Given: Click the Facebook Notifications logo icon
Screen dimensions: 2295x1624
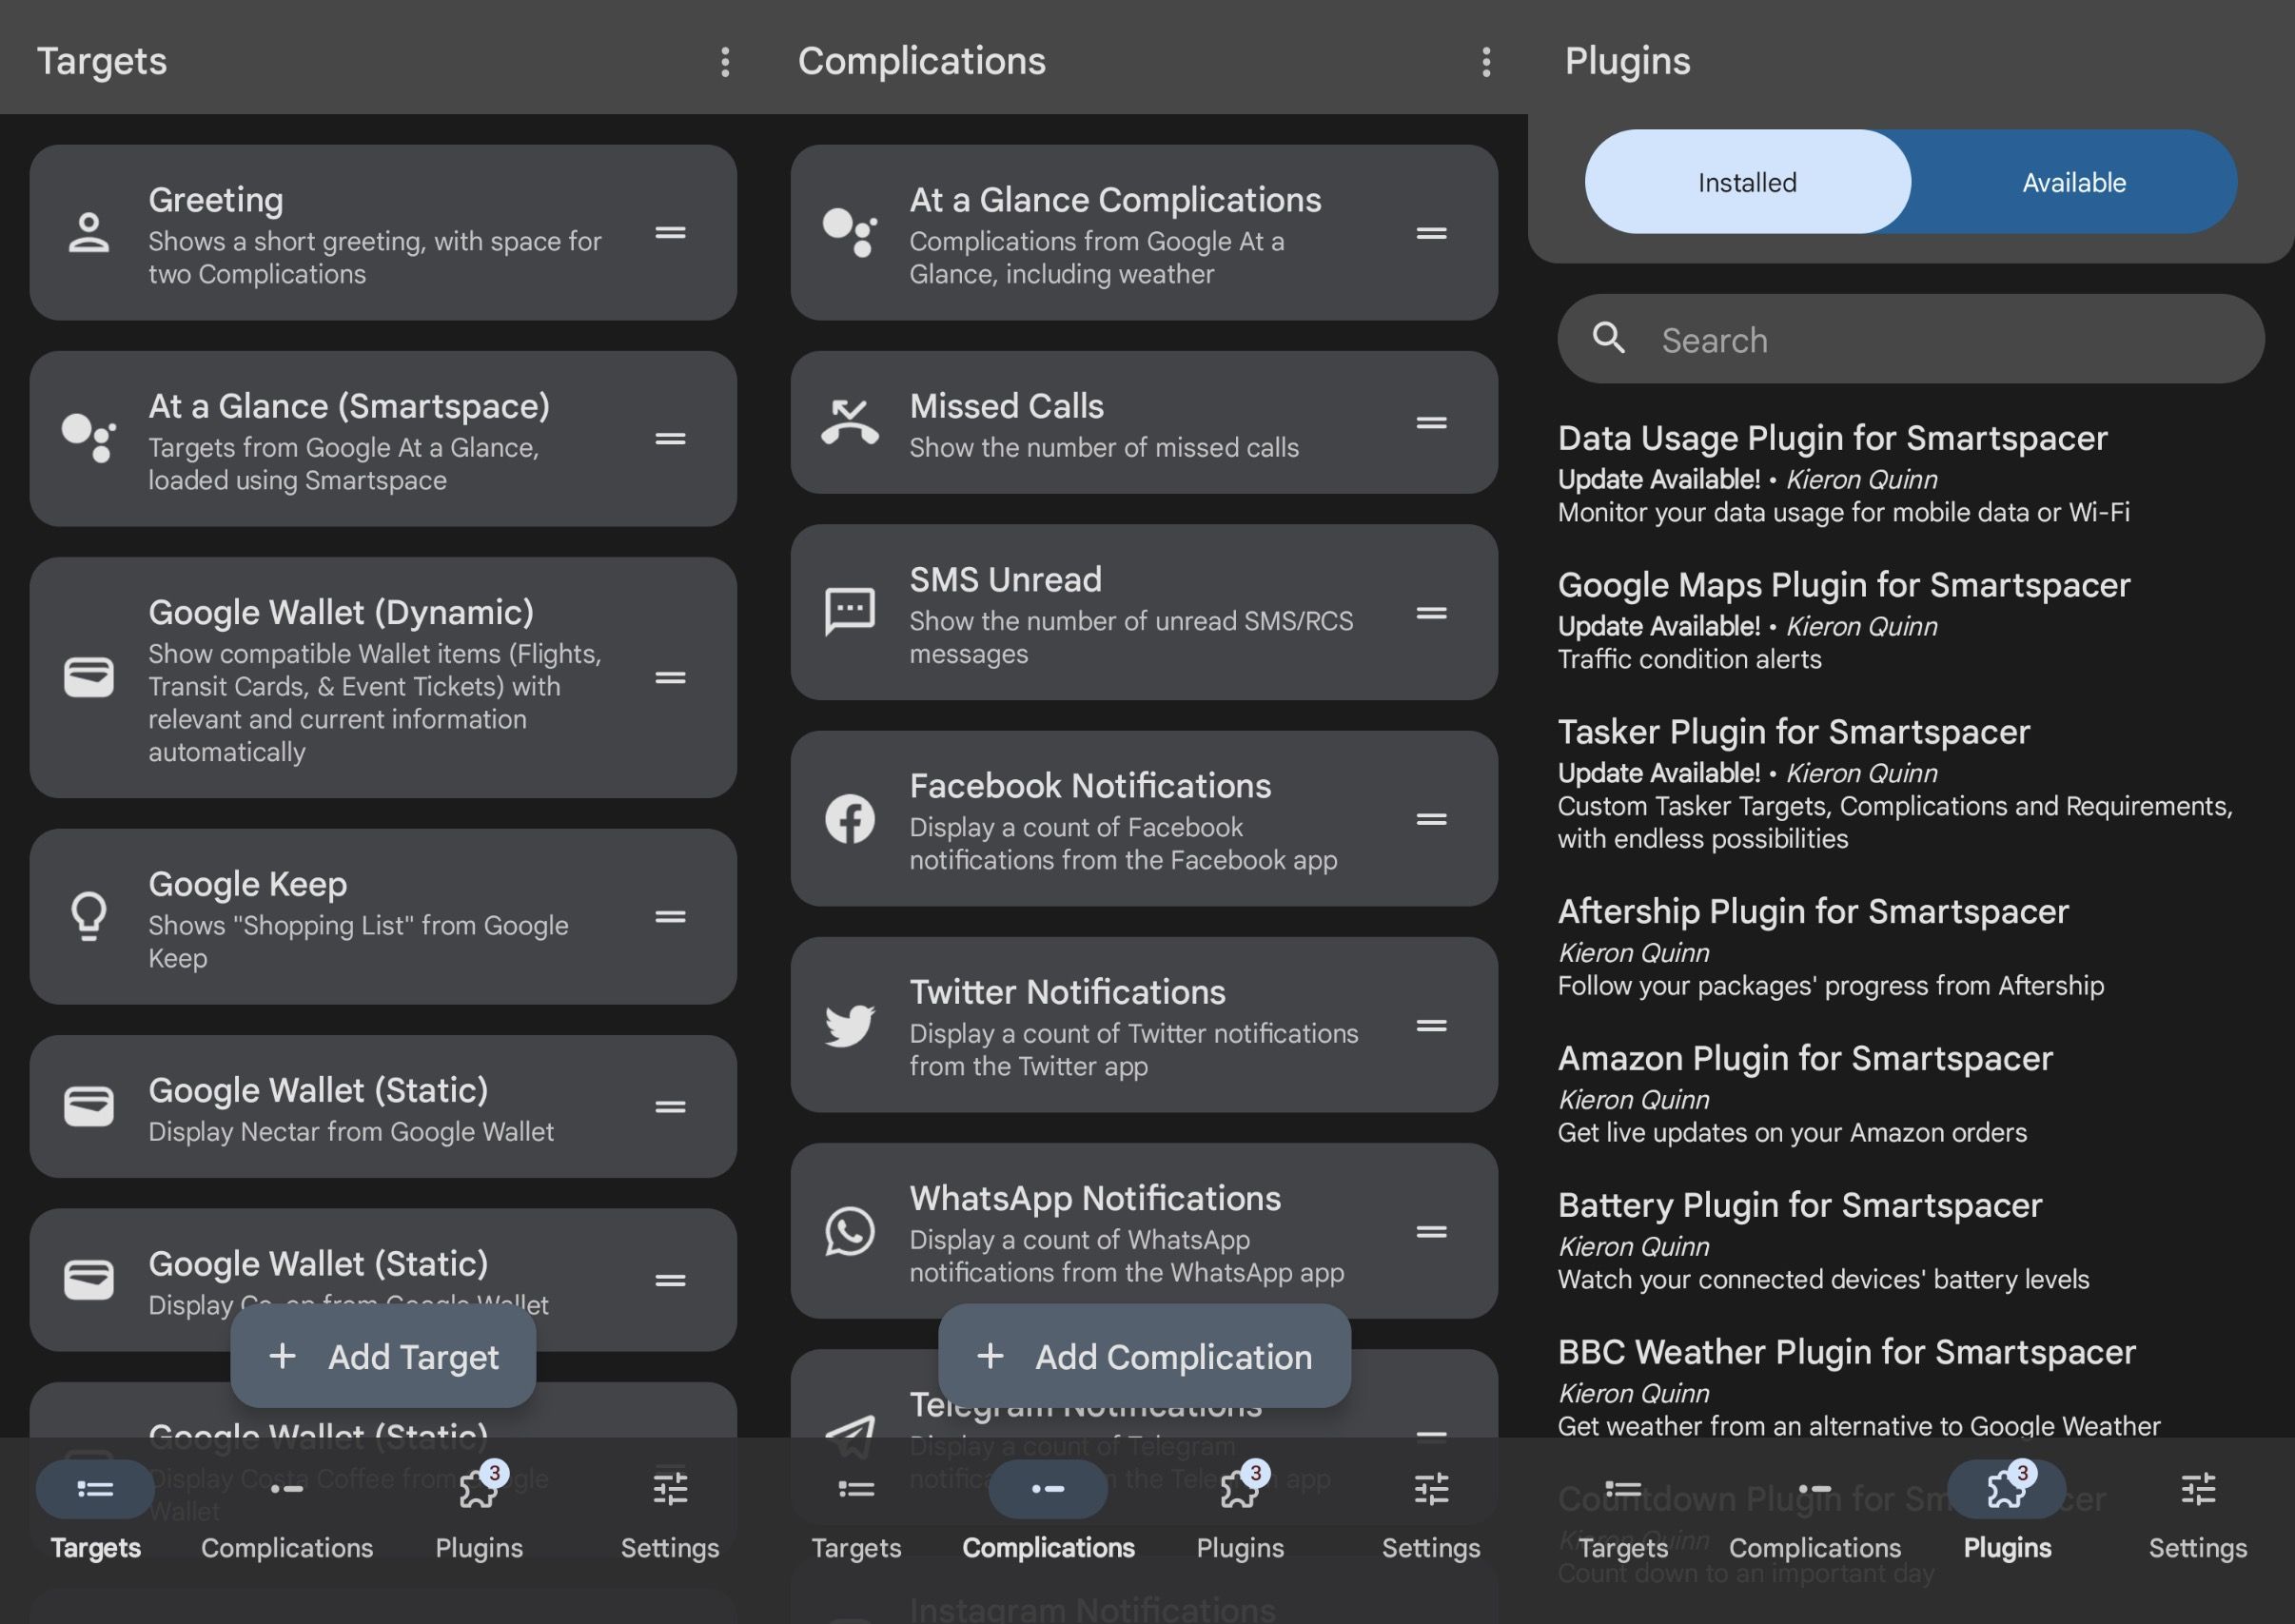Looking at the screenshot, I should (x=849, y=819).
